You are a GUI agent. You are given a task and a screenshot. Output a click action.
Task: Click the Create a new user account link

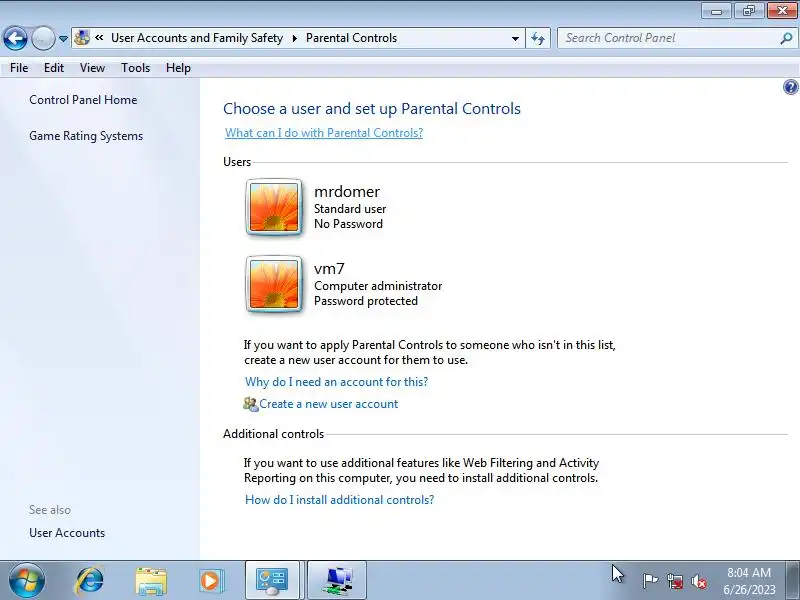click(329, 404)
